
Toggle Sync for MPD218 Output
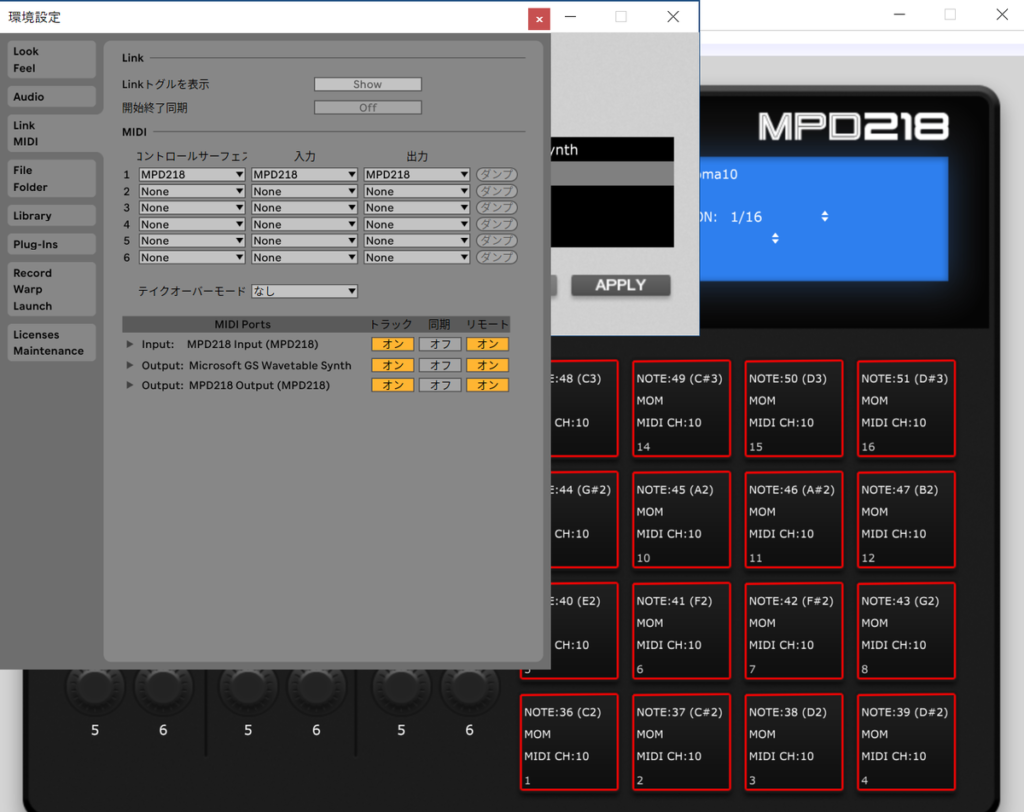(x=440, y=385)
